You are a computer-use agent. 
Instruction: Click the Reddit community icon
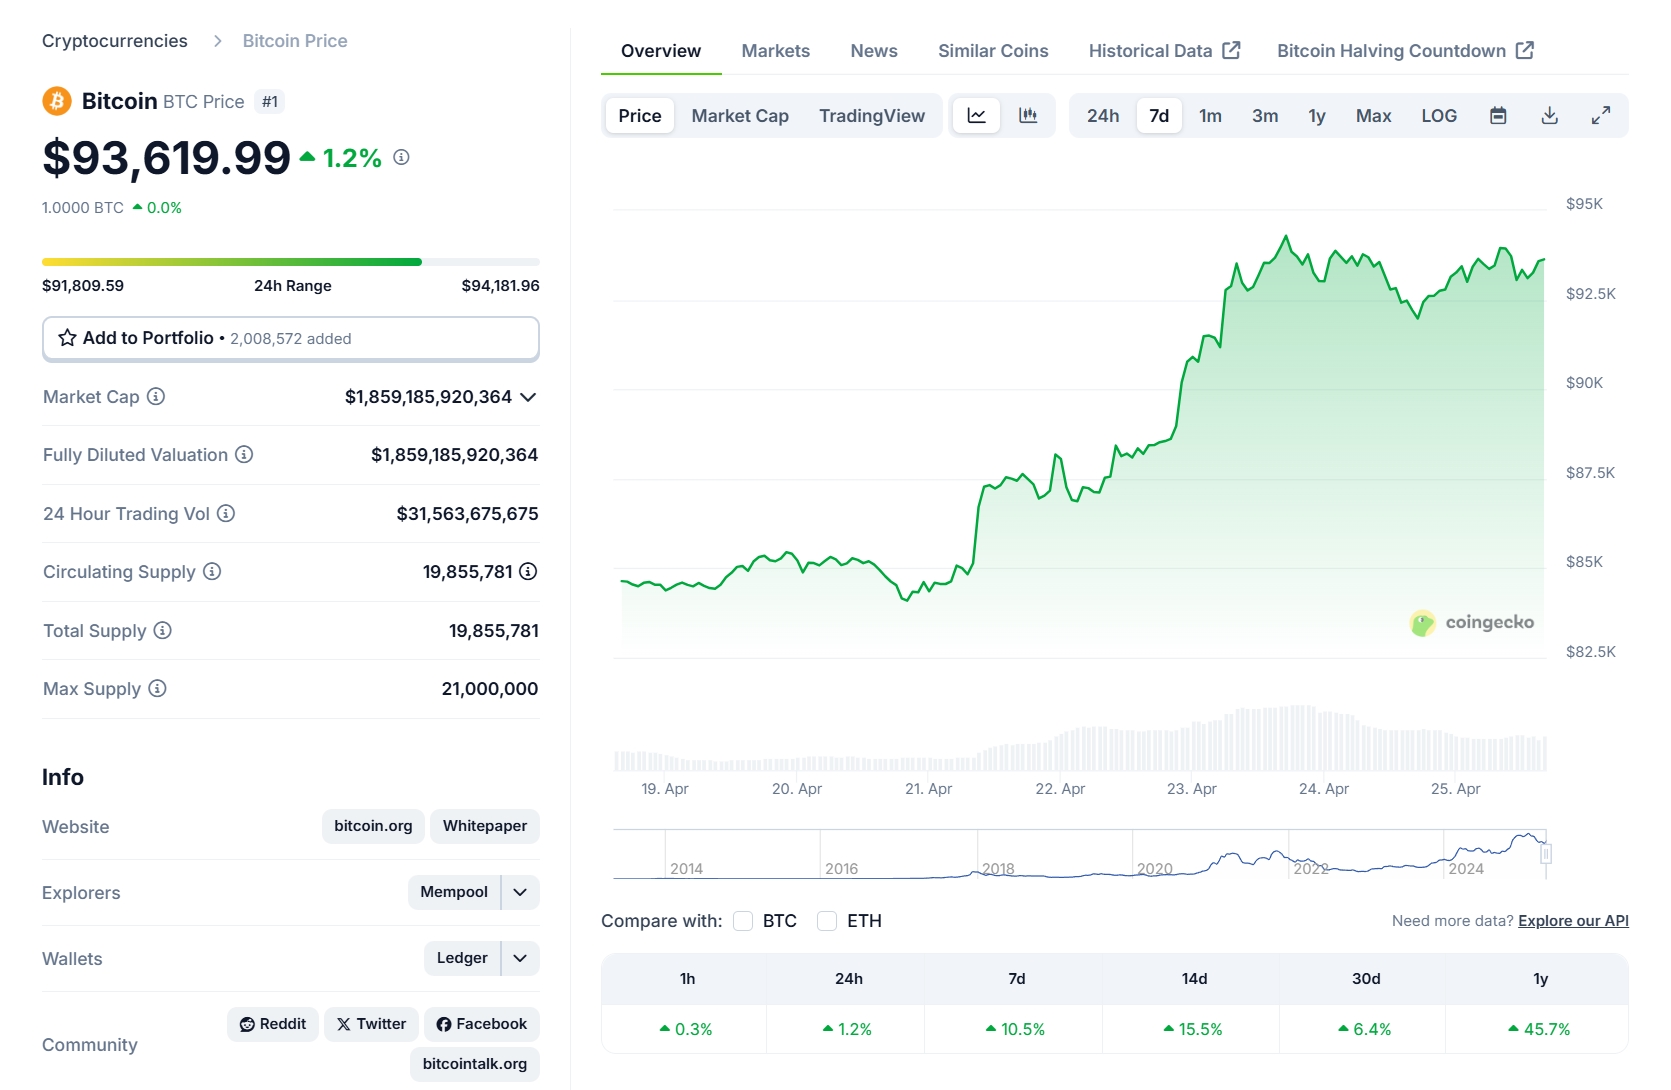pos(247,1024)
